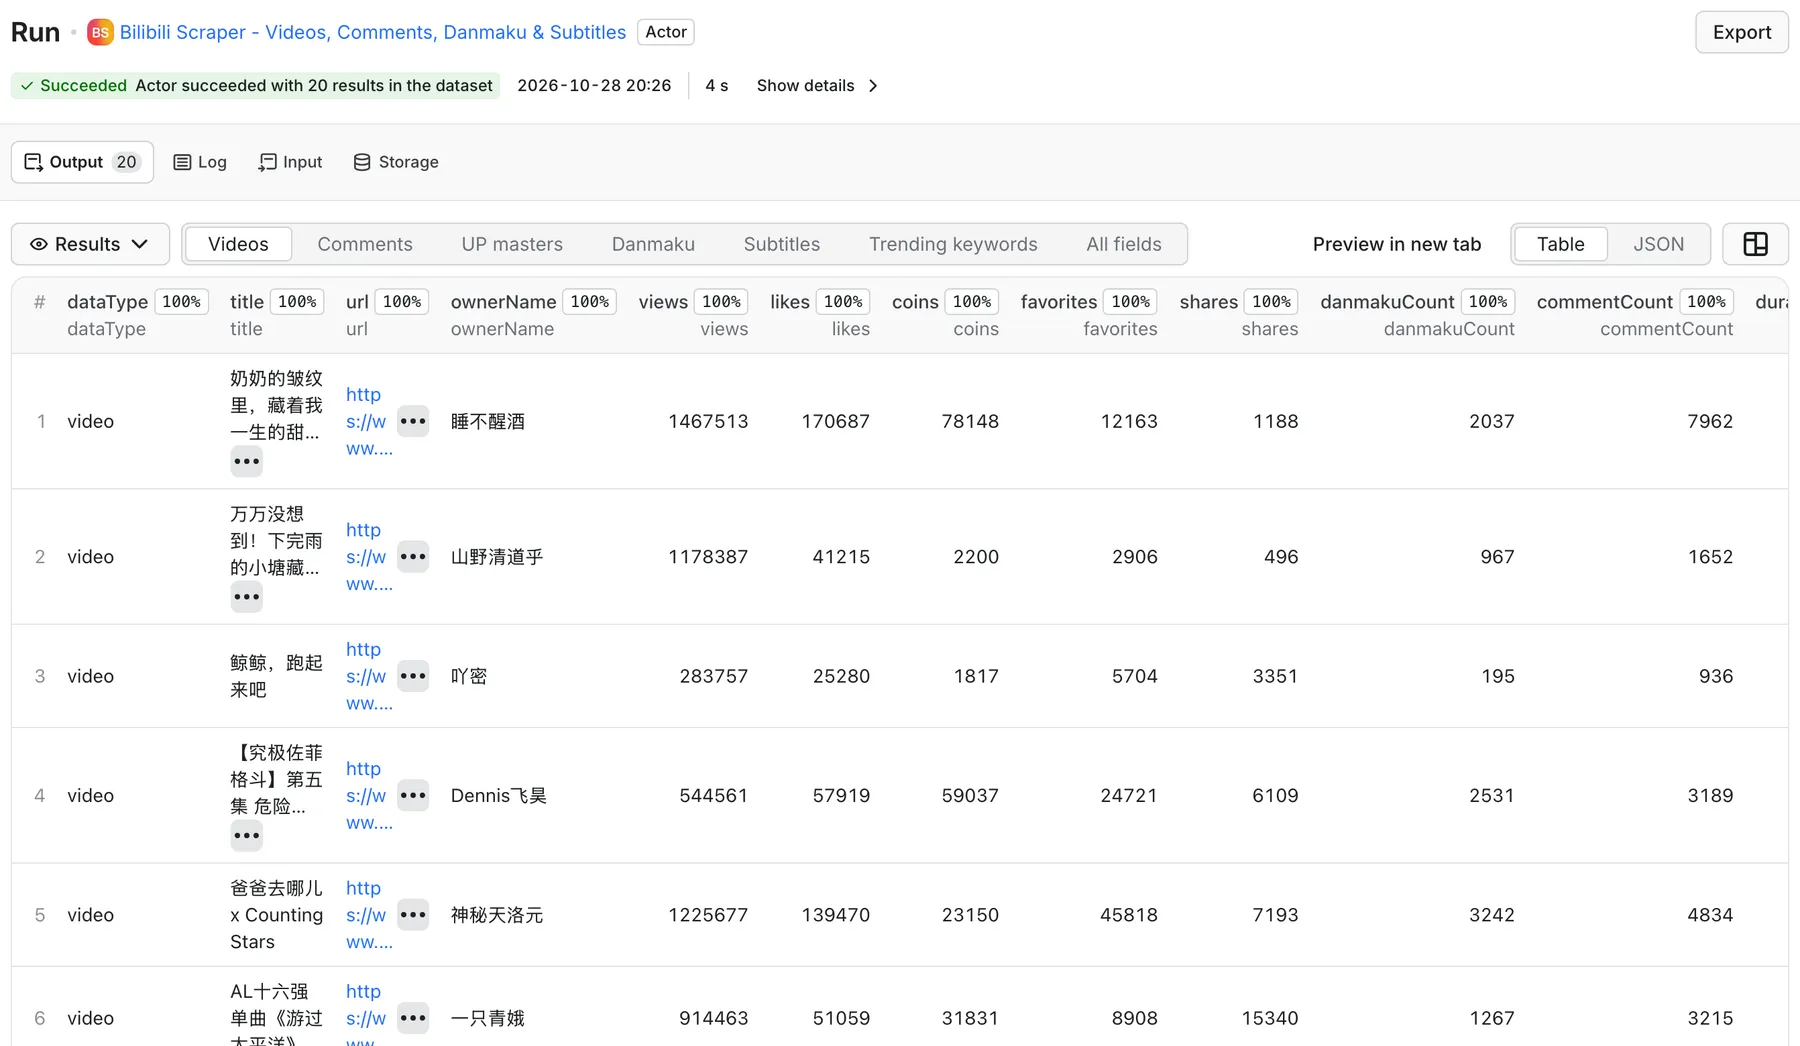Image resolution: width=1800 pixels, height=1046 pixels.
Task: Select the UP masters view
Action: pos(512,244)
